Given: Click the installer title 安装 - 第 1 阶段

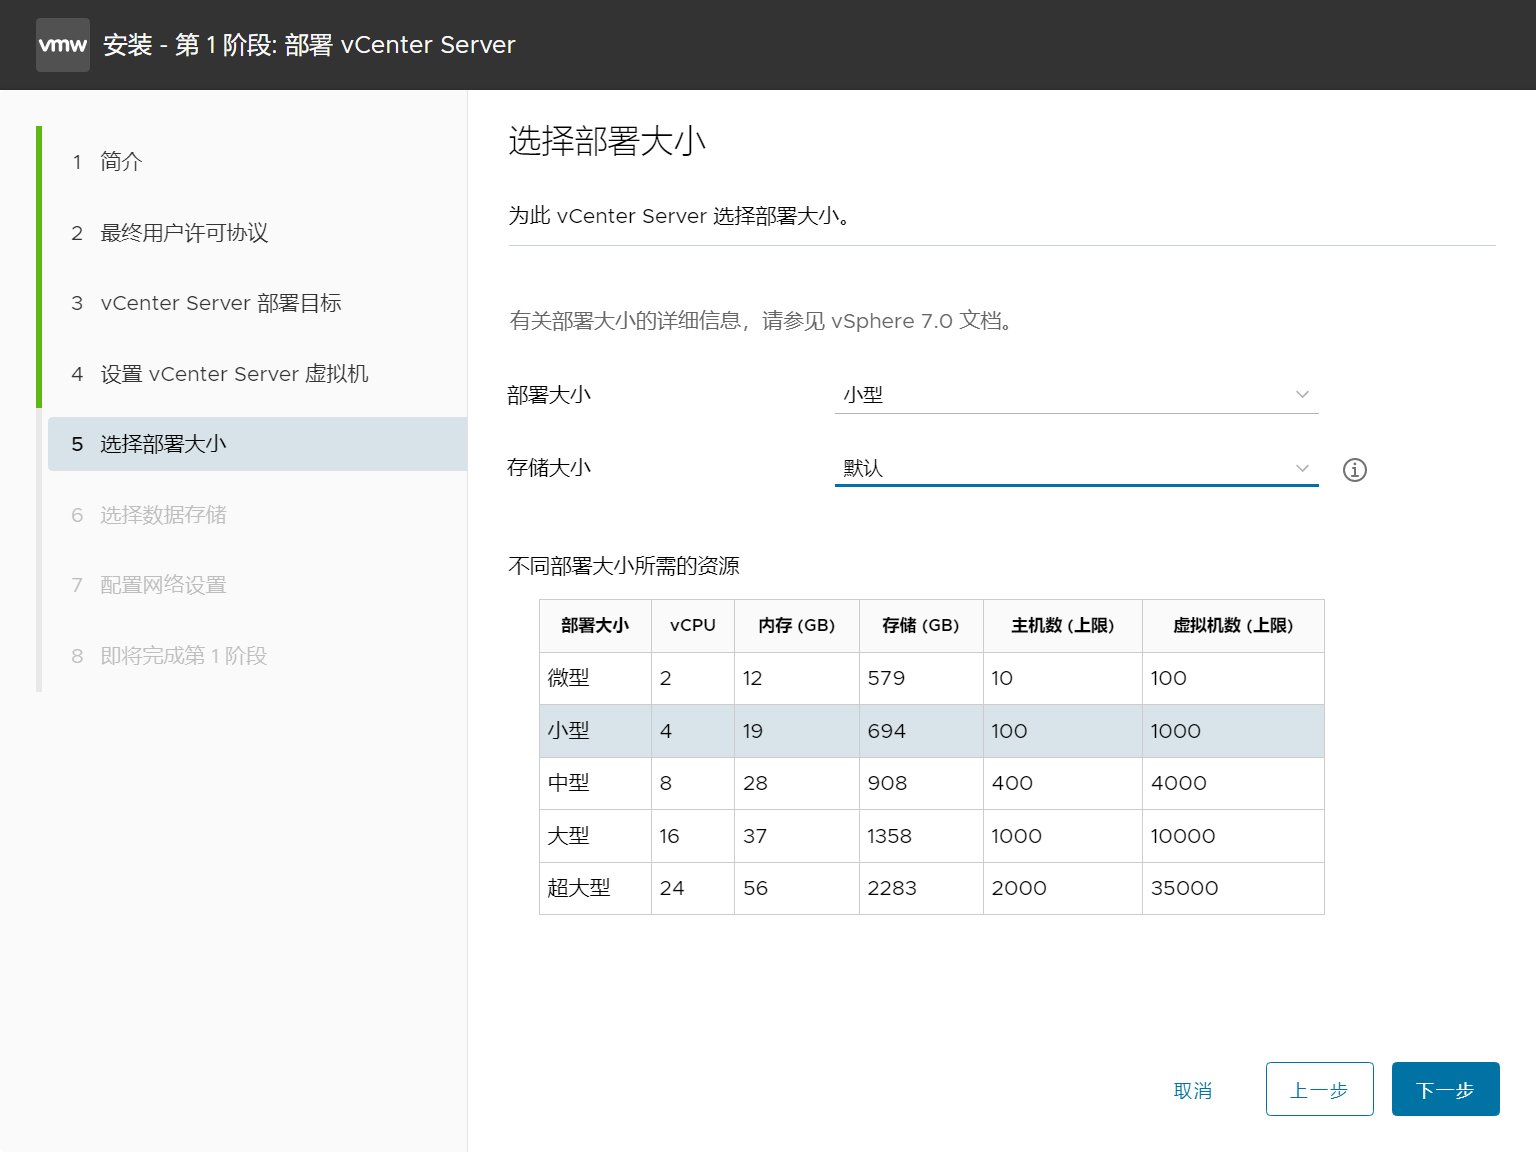Looking at the screenshot, I should [x=309, y=45].
